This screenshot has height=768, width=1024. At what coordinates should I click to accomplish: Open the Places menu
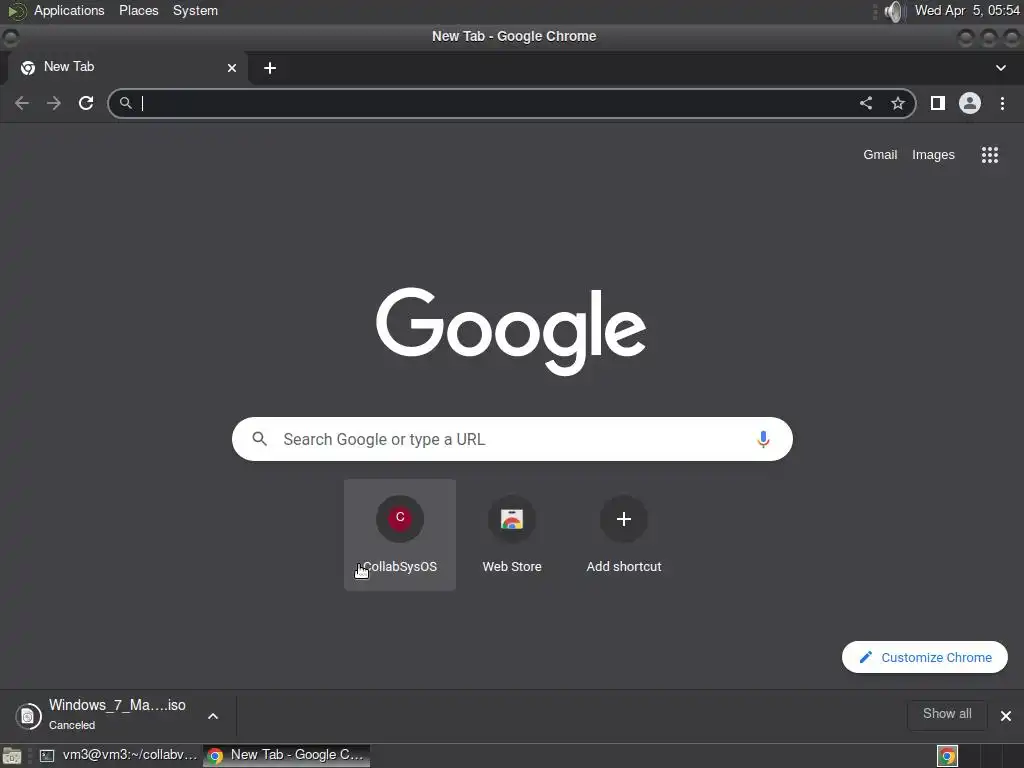point(138,10)
